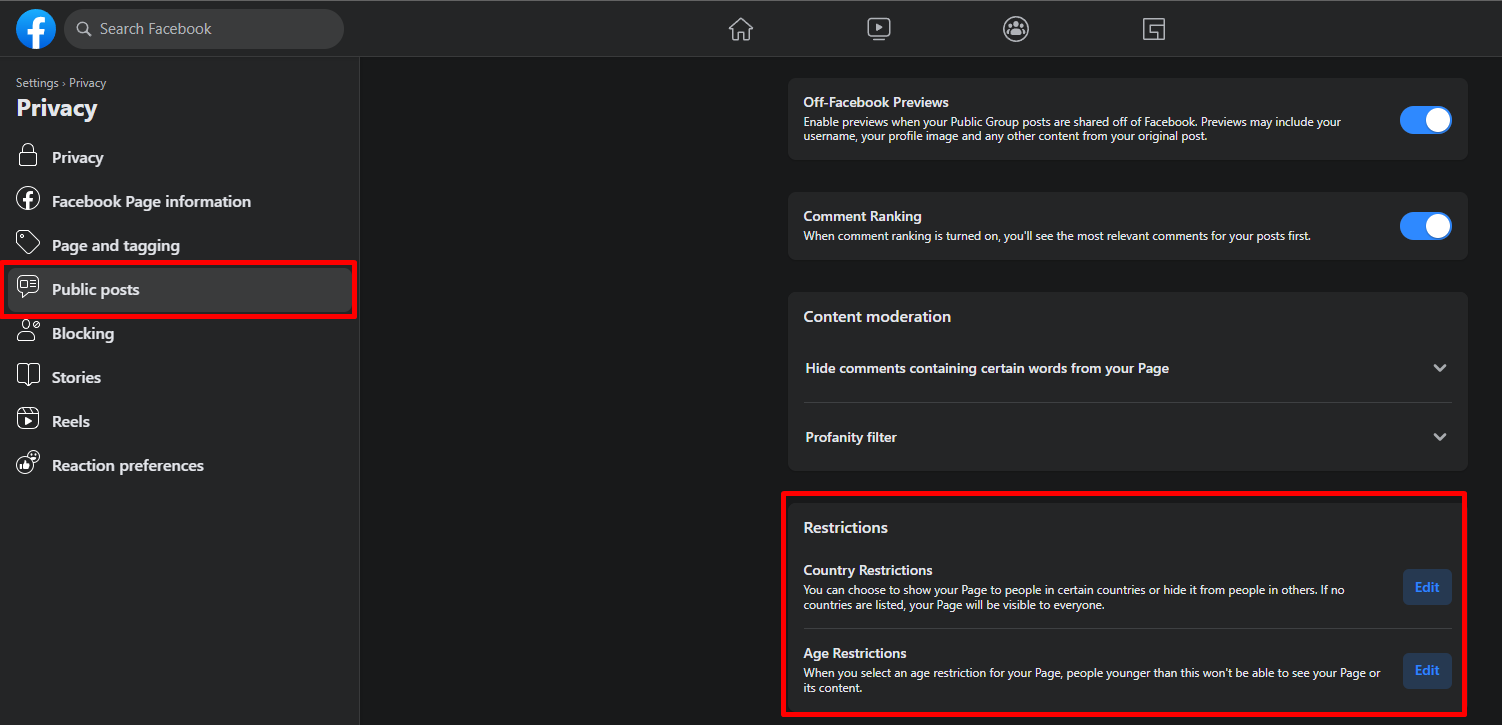Select Public posts in sidebar
The width and height of the screenshot is (1502, 725).
click(180, 289)
